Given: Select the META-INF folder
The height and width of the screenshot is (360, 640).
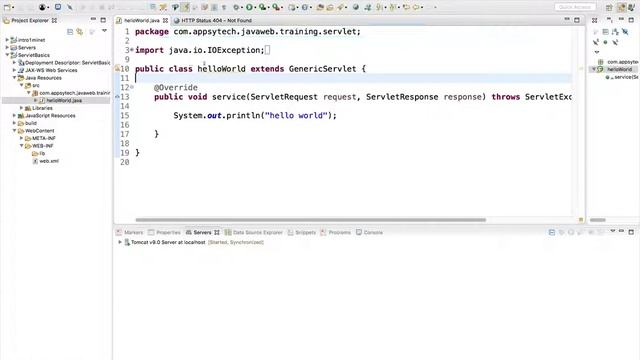Looking at the screenshot, I should coord(44,138).
